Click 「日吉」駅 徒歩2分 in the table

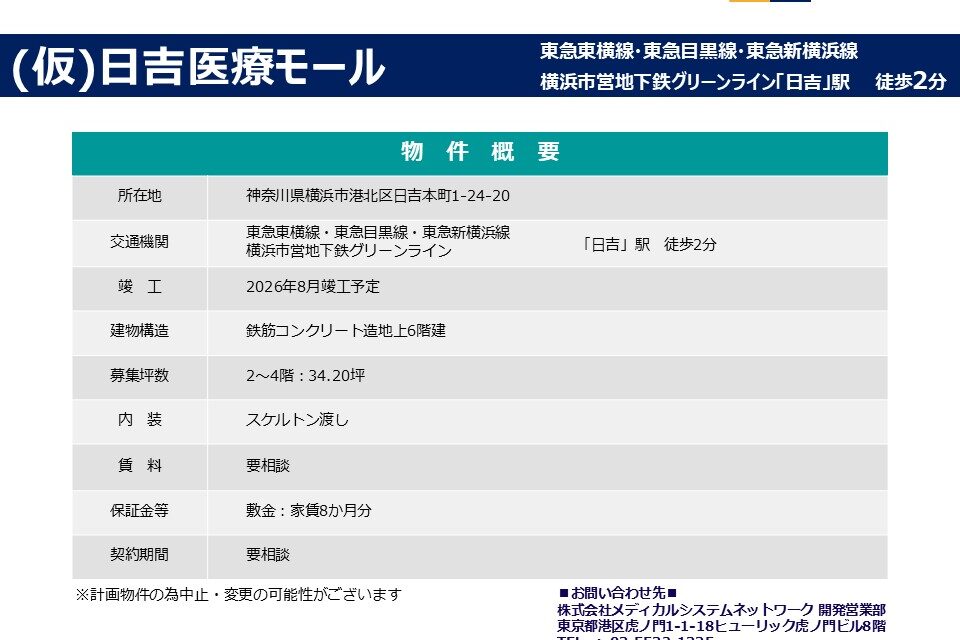coord(648,244)
